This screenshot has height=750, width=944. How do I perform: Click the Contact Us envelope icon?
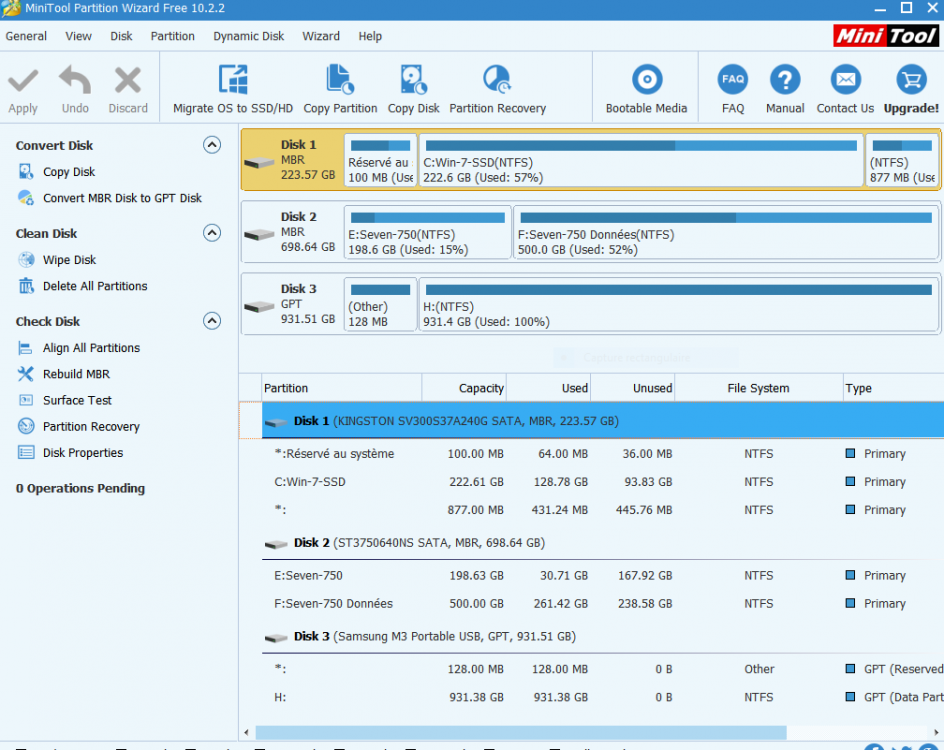[845, 80]
